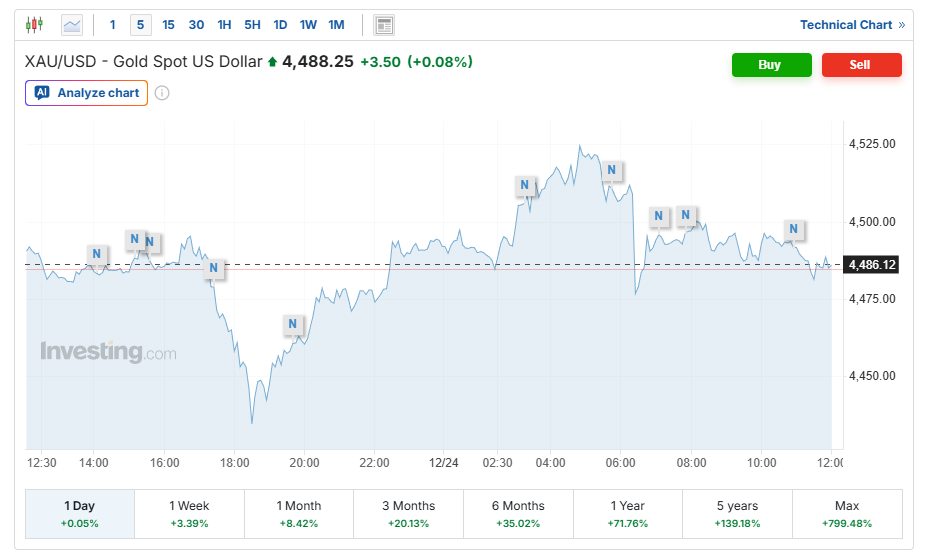This screenshot has width=926, height=560.
Task: Open the 1 Week range tab
Action: click(x=189, y=514)
